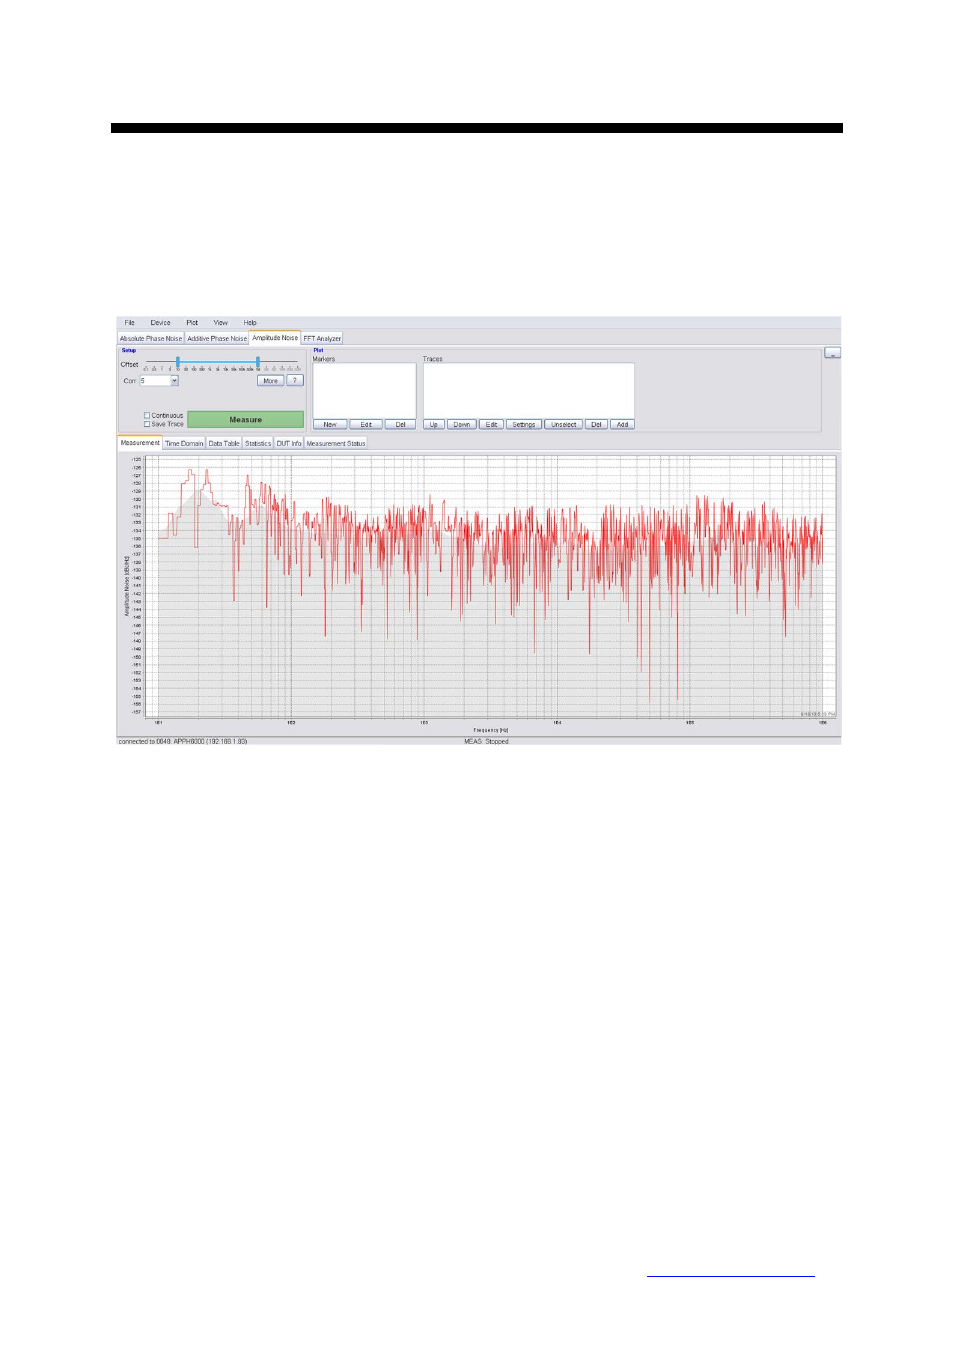Click the right Offset slider handle
Viewport: 955px width, 1350px height.
pyautogui.click(x=258, y=362)
